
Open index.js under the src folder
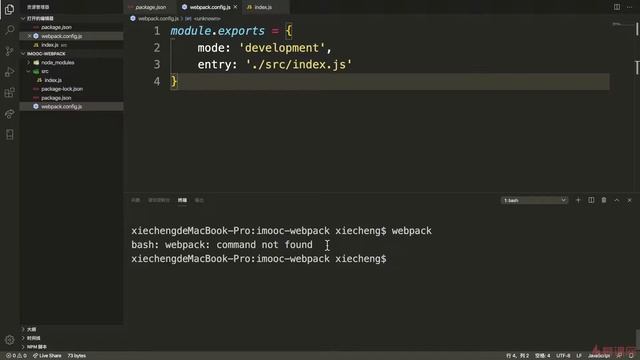pos(71,80)
